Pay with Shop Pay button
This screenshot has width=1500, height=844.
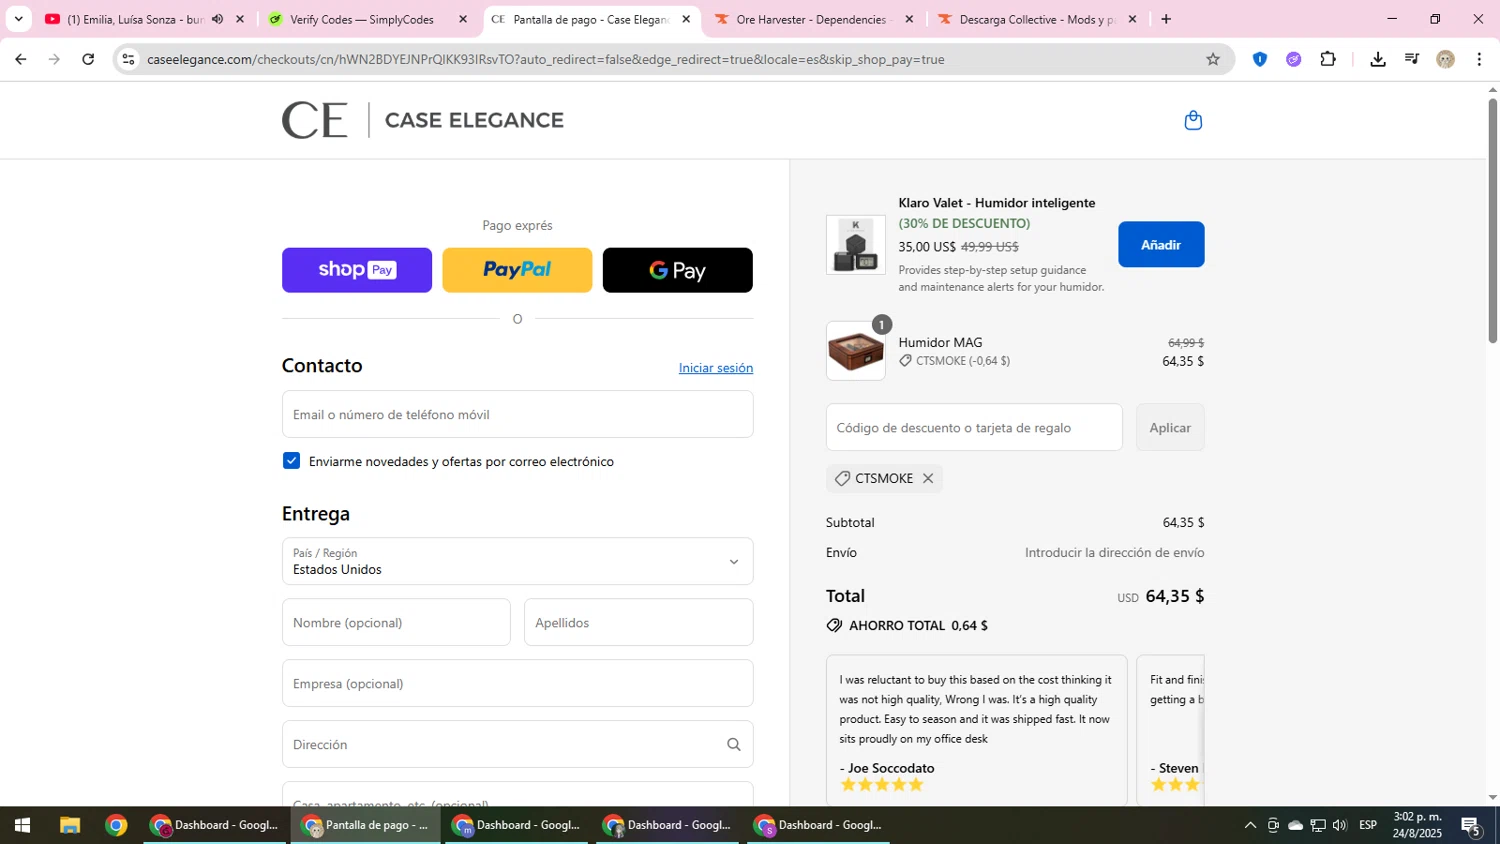pyautogui.click(x=357, y=270)
